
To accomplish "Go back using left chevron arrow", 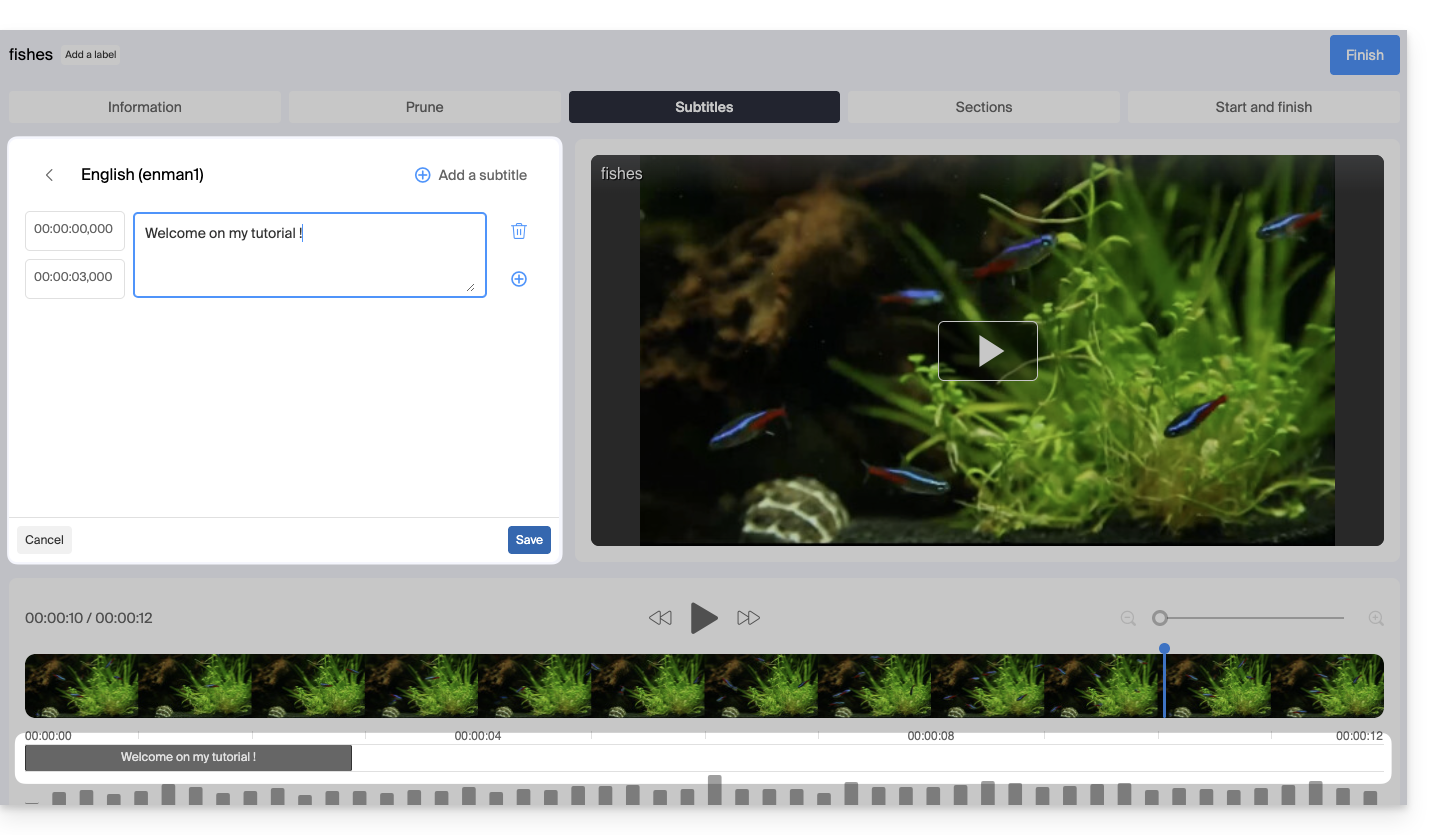I will click(49, 175).
